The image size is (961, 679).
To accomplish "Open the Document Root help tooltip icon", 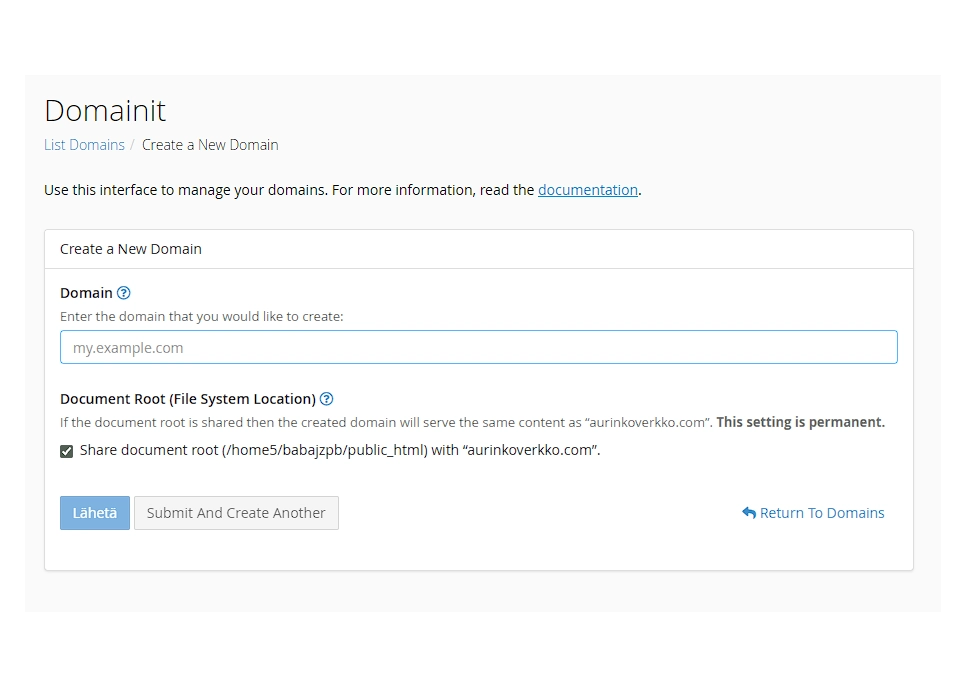I will coord(326,399).
